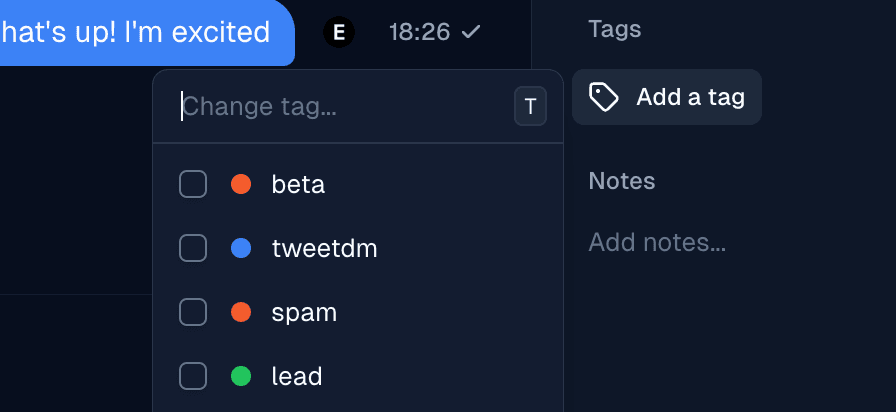The width and height of the screenshot is (896, 412).
Task: Enable the tweetdm tag checkbox
Action: 193,248
